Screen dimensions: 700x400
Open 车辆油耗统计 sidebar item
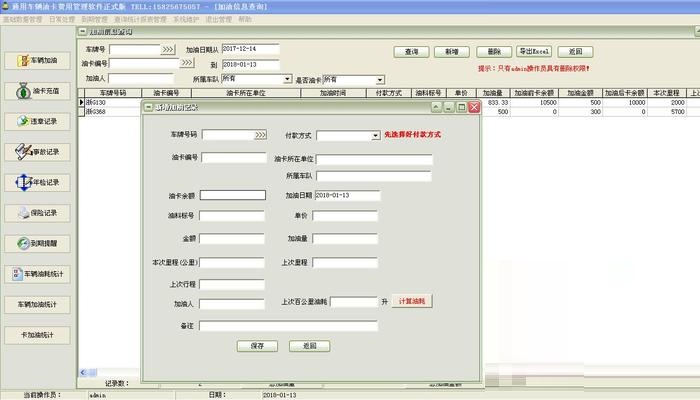click(38, 274)
